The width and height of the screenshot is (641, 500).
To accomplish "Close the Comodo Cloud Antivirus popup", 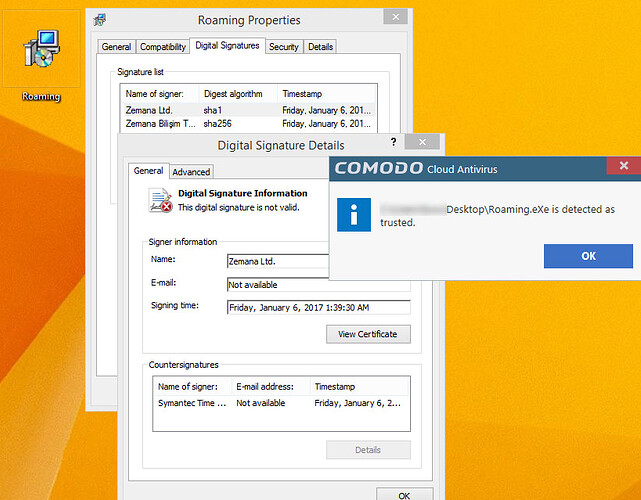I will coord(623,165).
